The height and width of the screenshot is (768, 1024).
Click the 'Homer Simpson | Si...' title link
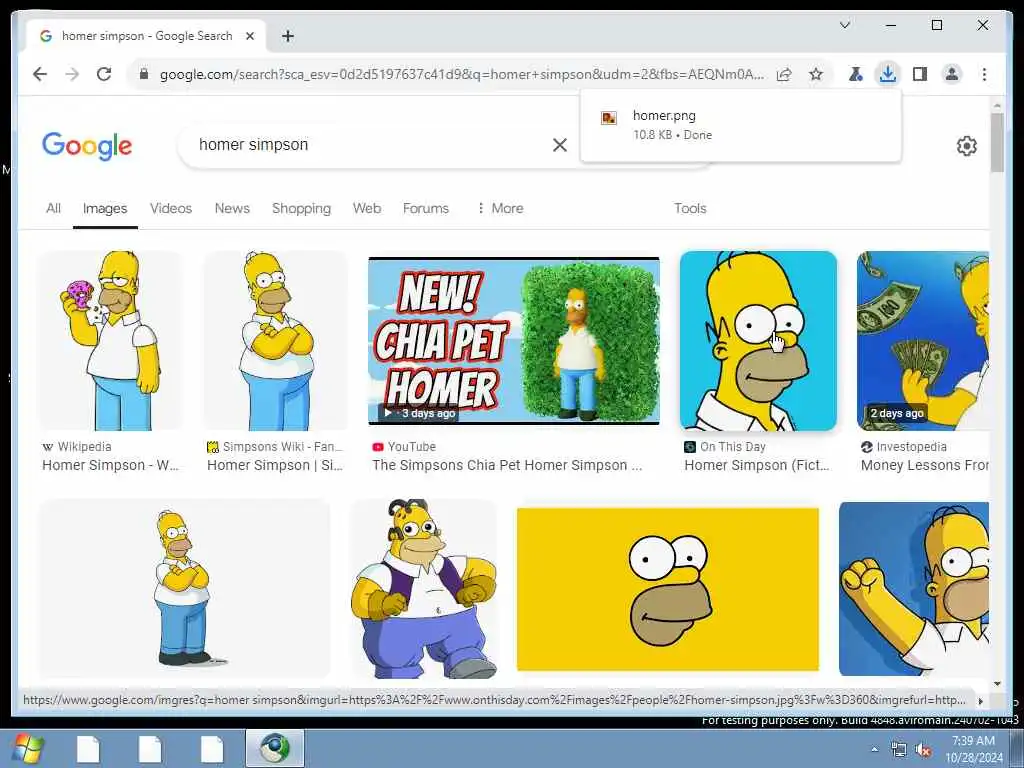tap(275, 465)
